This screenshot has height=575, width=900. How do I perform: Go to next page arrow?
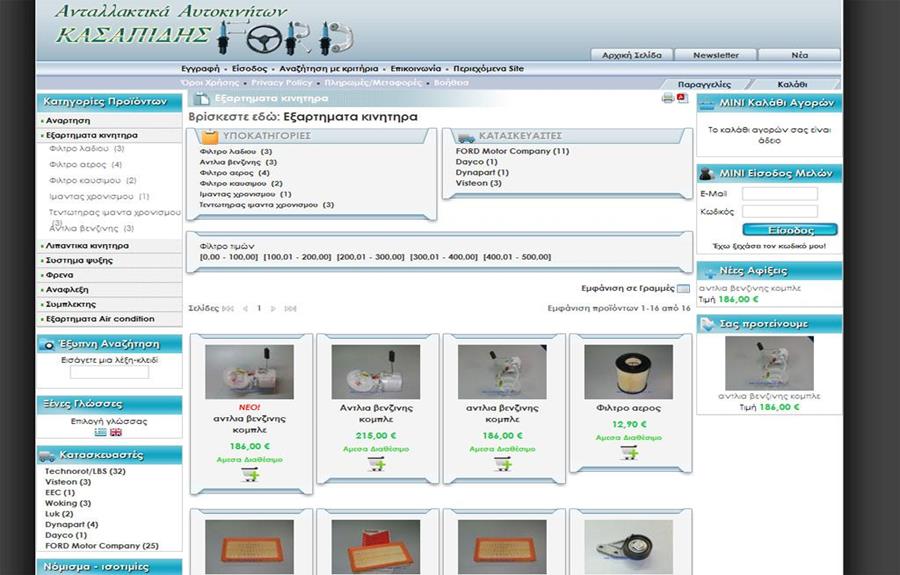[x=273, y=308]
